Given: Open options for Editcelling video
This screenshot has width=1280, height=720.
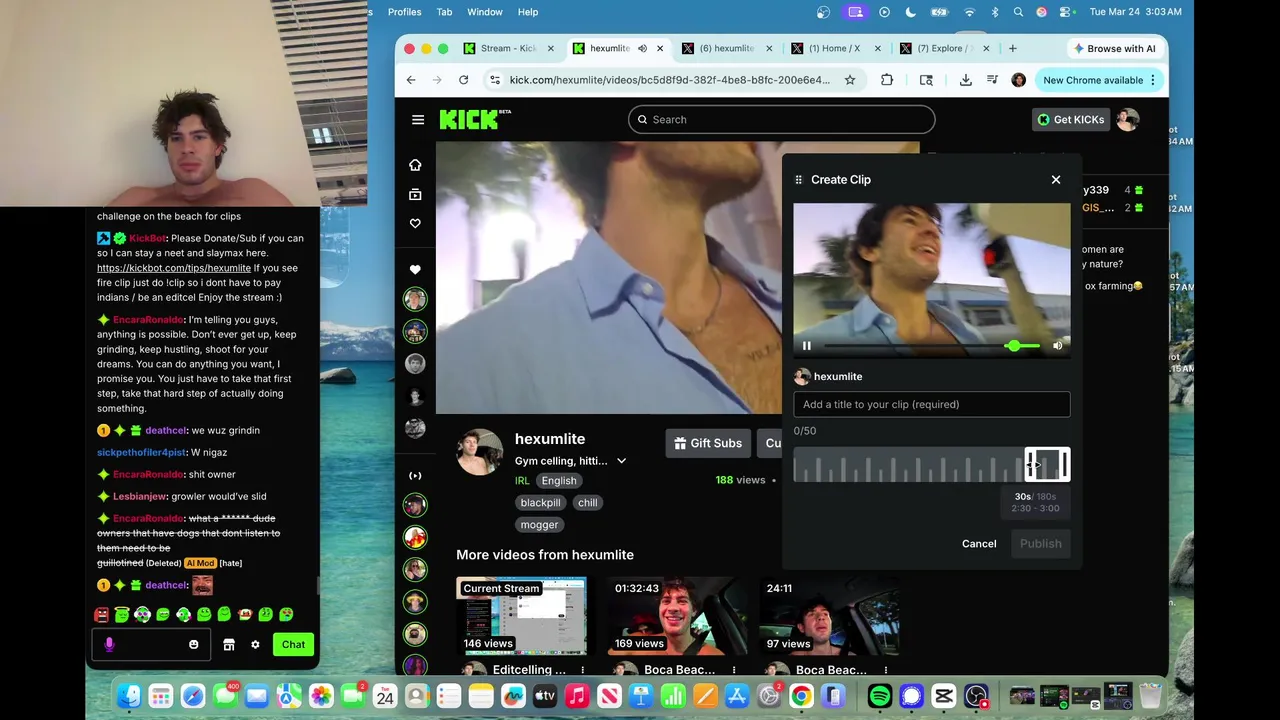Looking at the screenshot, I should (x=582, y=670).
